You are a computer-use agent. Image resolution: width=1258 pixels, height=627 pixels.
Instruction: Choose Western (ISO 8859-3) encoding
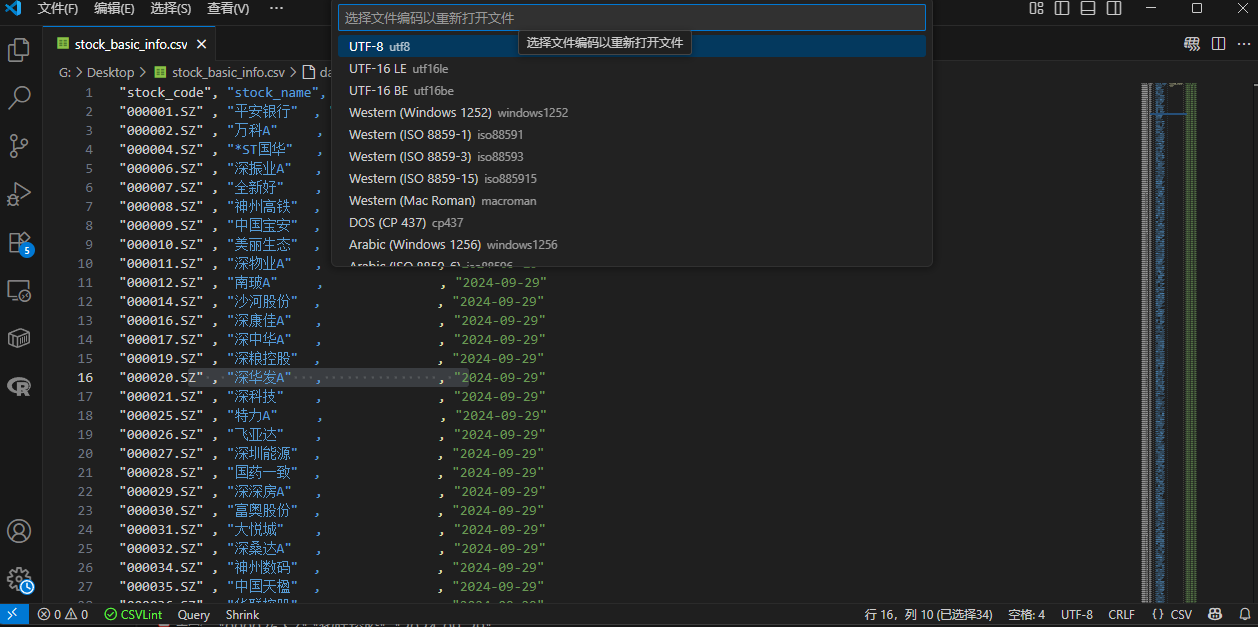[632, 156]
